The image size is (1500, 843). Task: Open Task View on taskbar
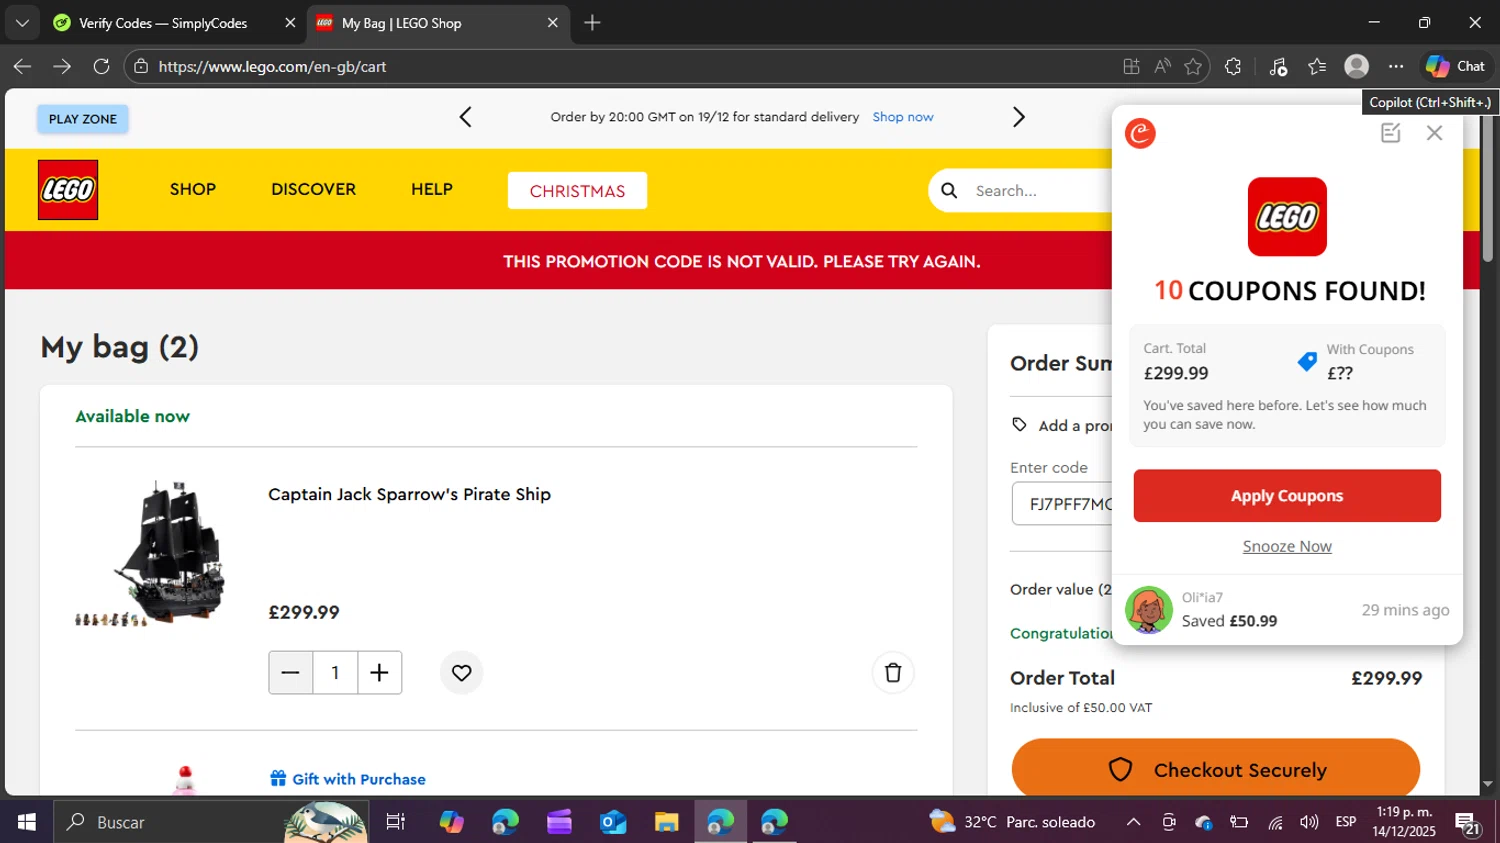395,822
